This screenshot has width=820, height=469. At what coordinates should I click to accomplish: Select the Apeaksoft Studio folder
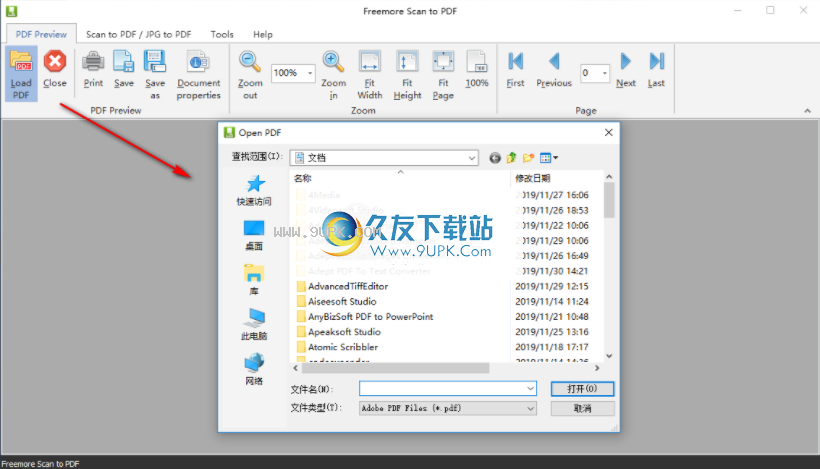339,331
